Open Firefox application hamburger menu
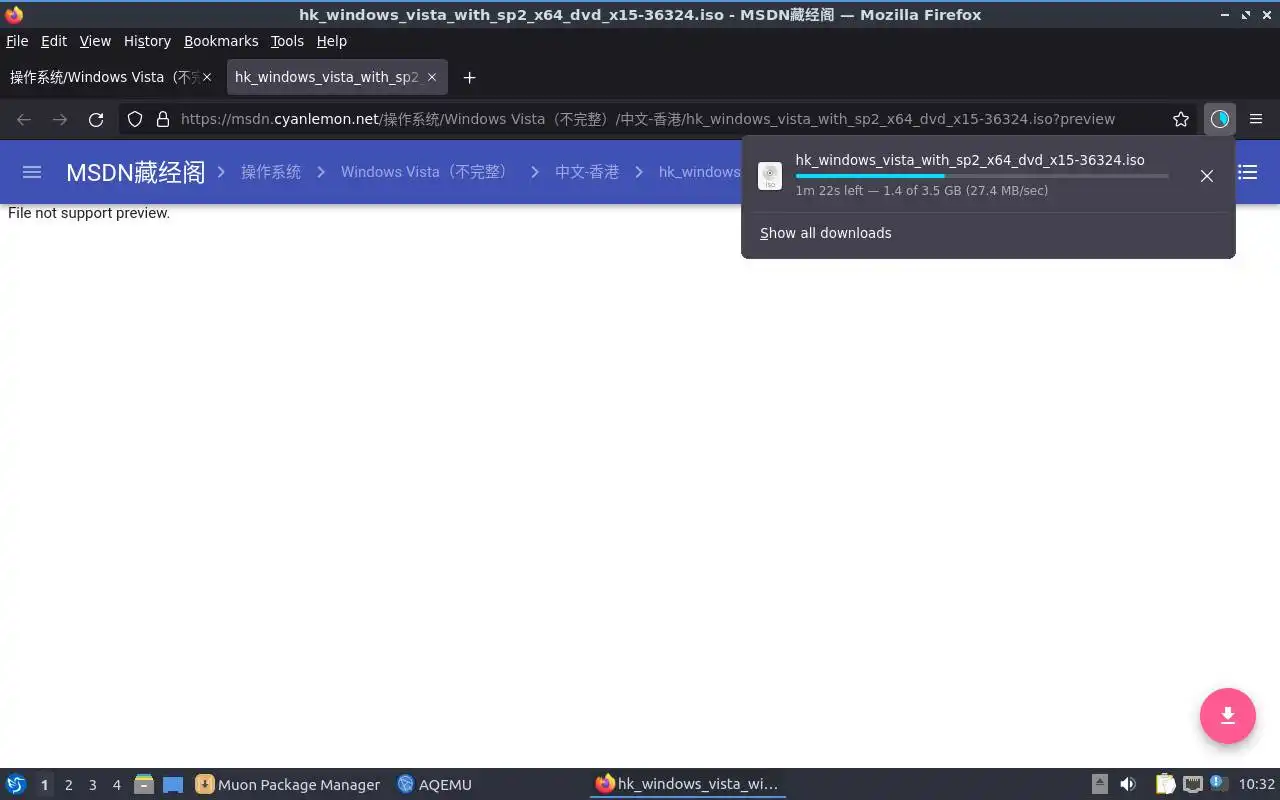The height and width of the screenshot is (800, 1280). (x=1256, y=119)
